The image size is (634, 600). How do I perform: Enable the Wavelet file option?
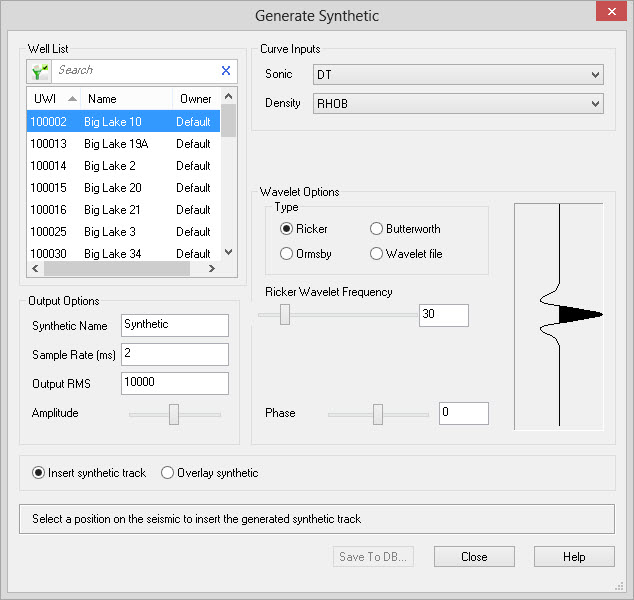click(x=377, y=254)
